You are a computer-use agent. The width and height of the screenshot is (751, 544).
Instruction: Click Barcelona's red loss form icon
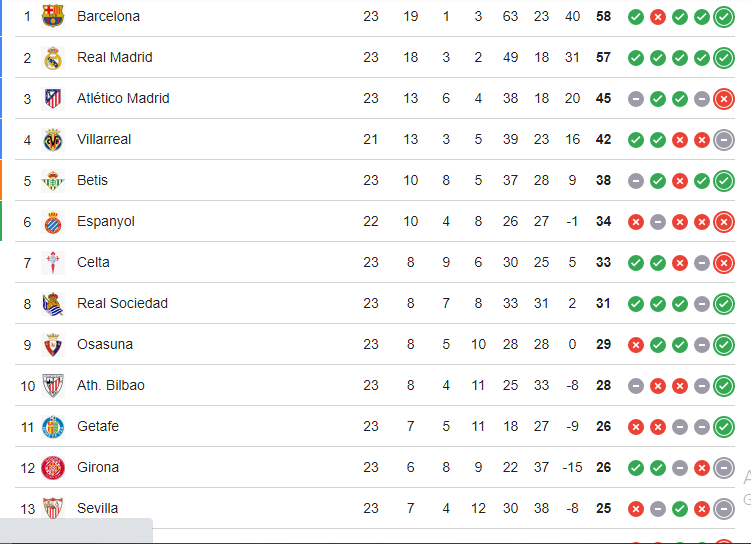[657, 16]
